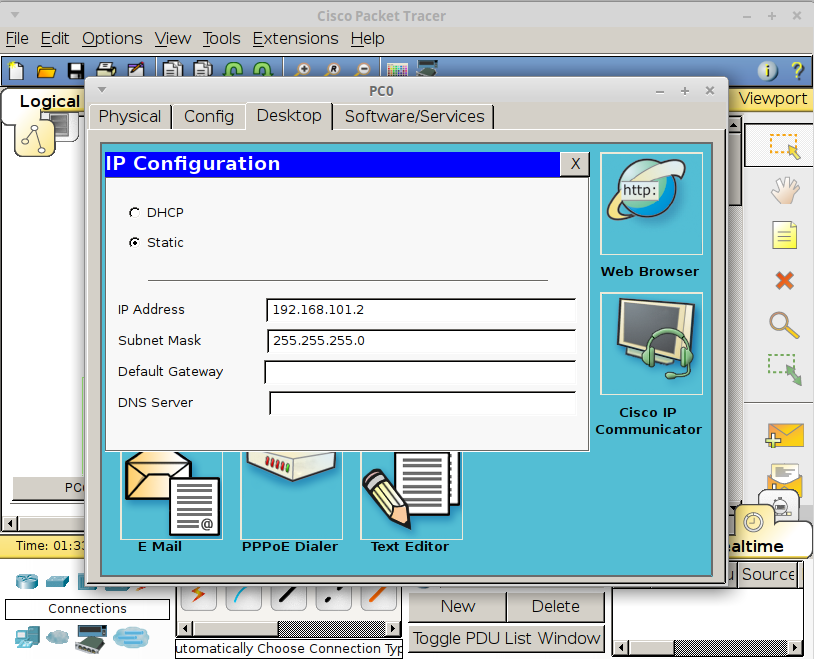The image size is (814, 659).
Task: Open the Edit menu
Action: click(x=55, y=39)
